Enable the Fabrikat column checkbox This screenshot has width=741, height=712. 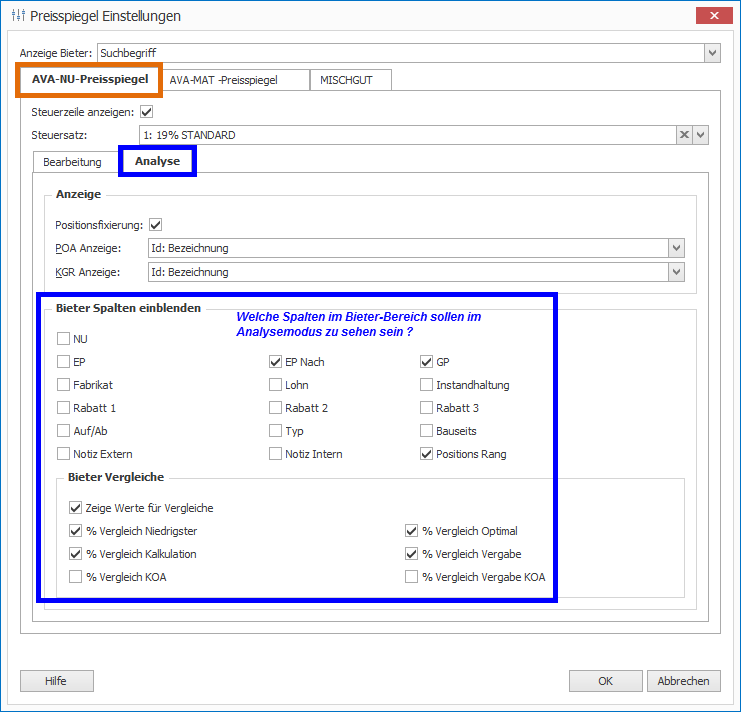tap(64, 385)
